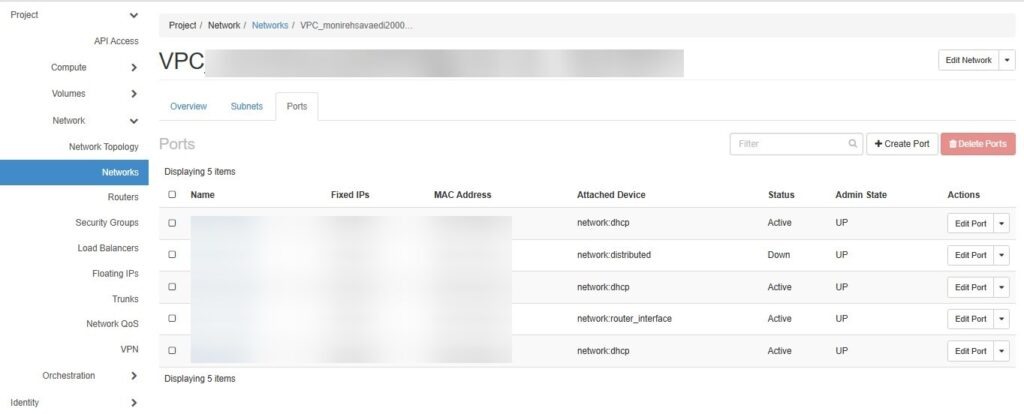Open Floating IPs in sidebar
This screenshot has width=1024, height=414.
tap(116, 274)
